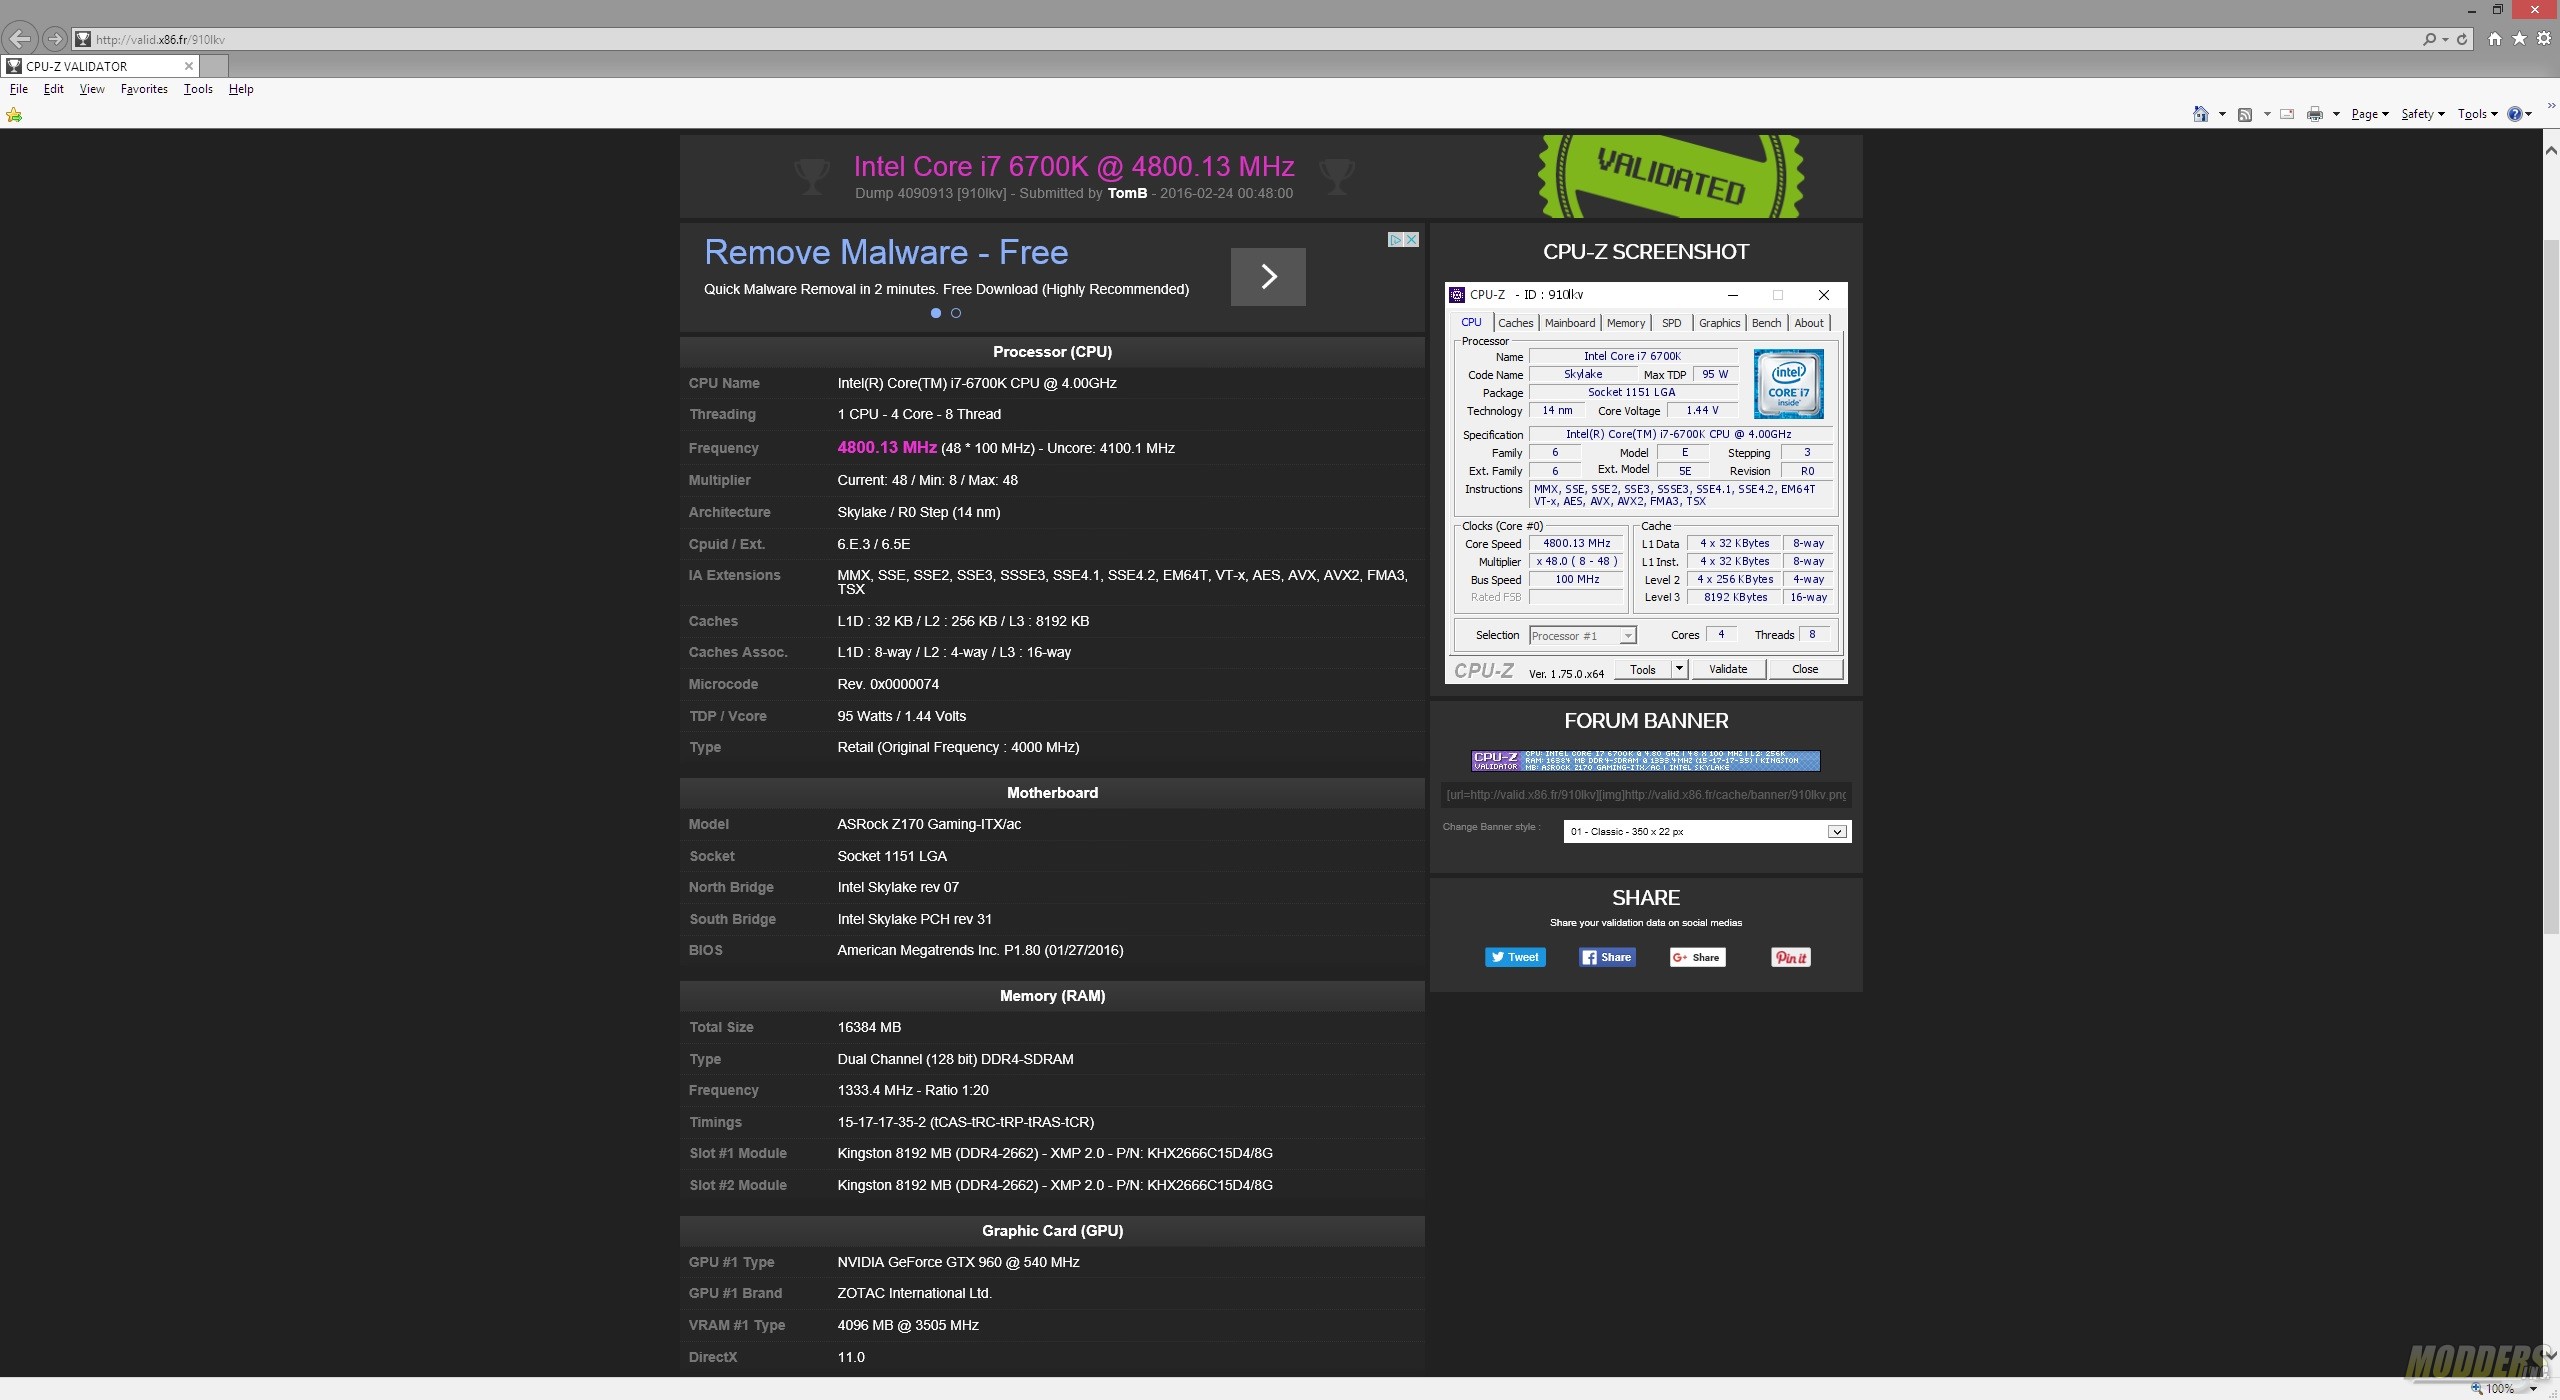Open the gear Tools icon
The height and width of the screenshot is (1400, 2560).
coord(2544,38)
